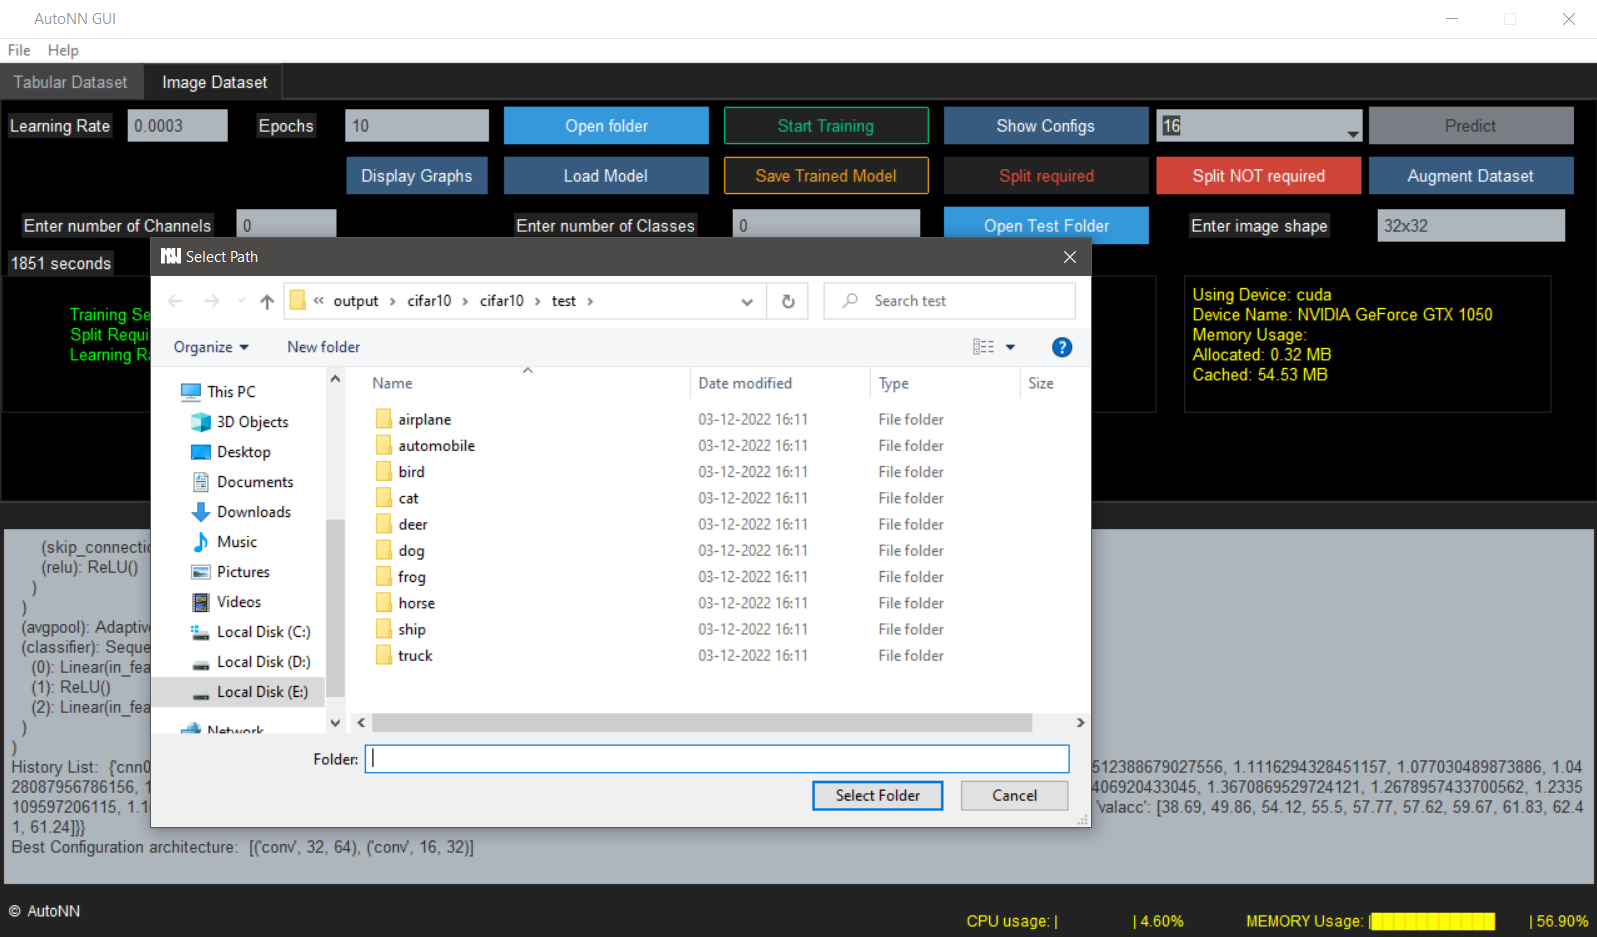Image resolution: width=1597 pixels, height=937 pixels.
Task: Expand the batch size 16 combo box
Action: click(1352, 134)
